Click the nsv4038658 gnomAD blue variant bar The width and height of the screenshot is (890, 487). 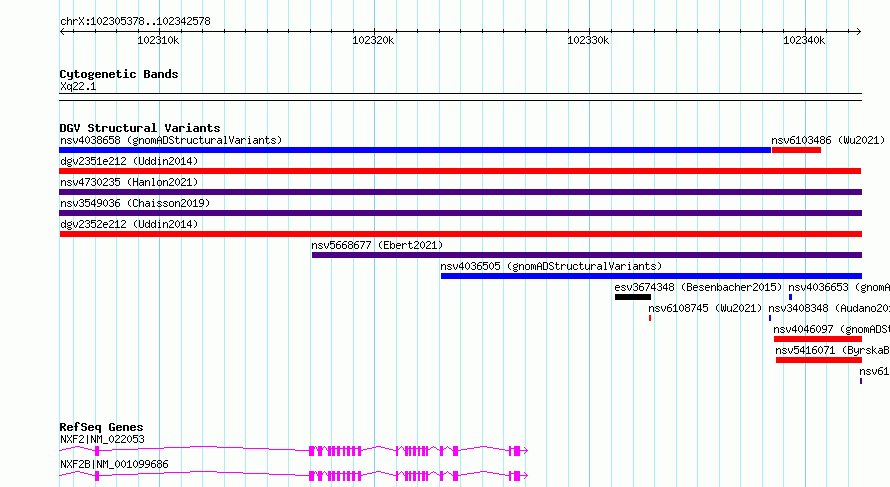click(x=415, y=150)
